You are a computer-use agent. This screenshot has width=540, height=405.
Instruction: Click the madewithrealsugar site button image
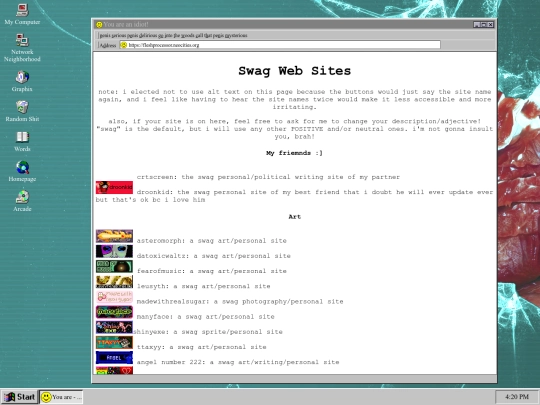coord(114,297)
